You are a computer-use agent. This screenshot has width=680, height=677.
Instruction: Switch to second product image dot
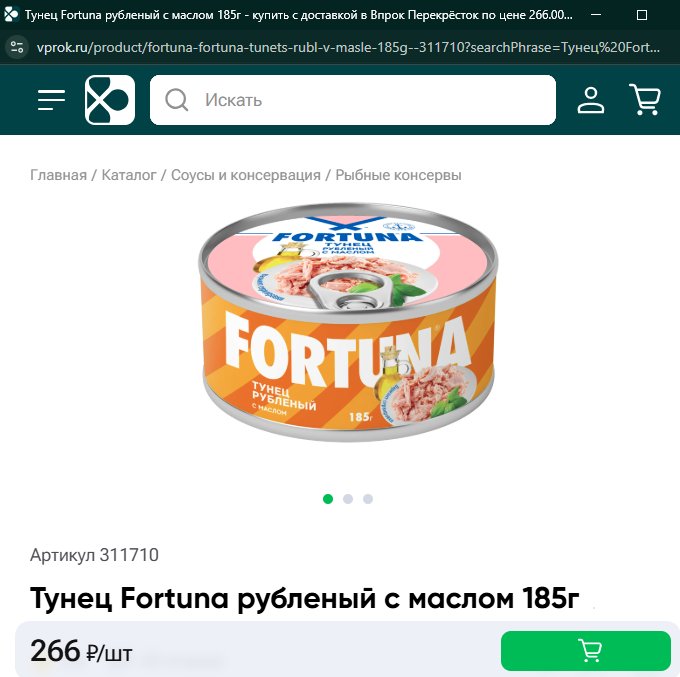pos(348,499)
